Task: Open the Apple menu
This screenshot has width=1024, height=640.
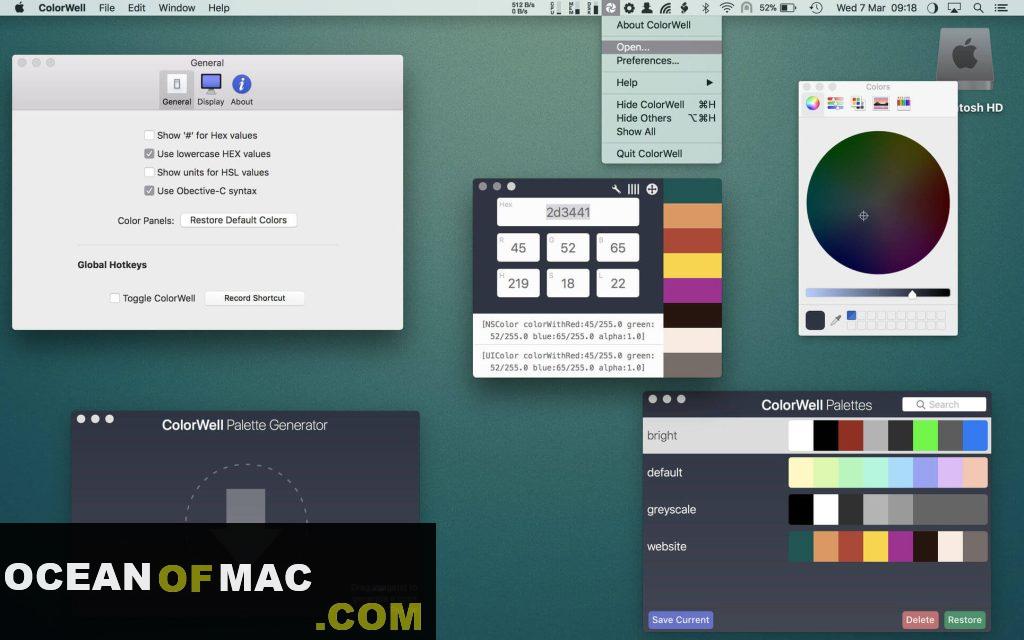Action: point(19,8)
